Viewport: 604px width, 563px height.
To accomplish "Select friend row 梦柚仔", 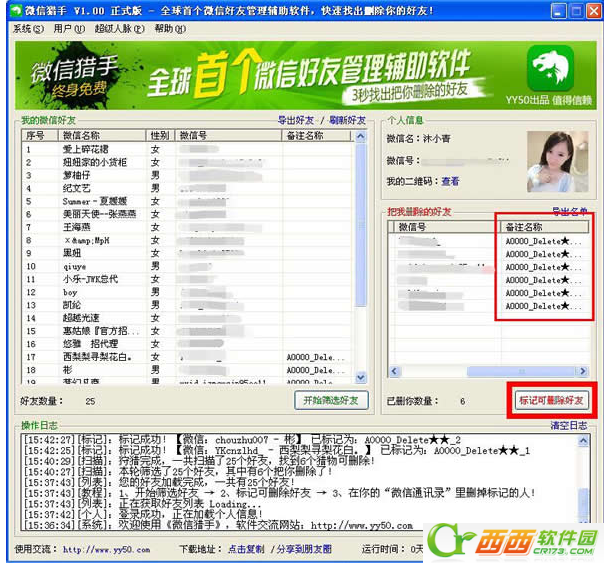I will pos(188,175).
